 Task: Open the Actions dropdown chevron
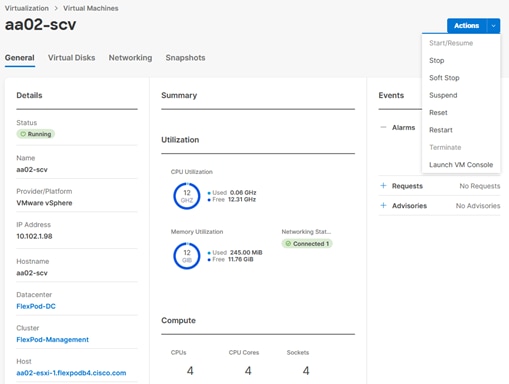pyautogui.click(x=494, y=26)
